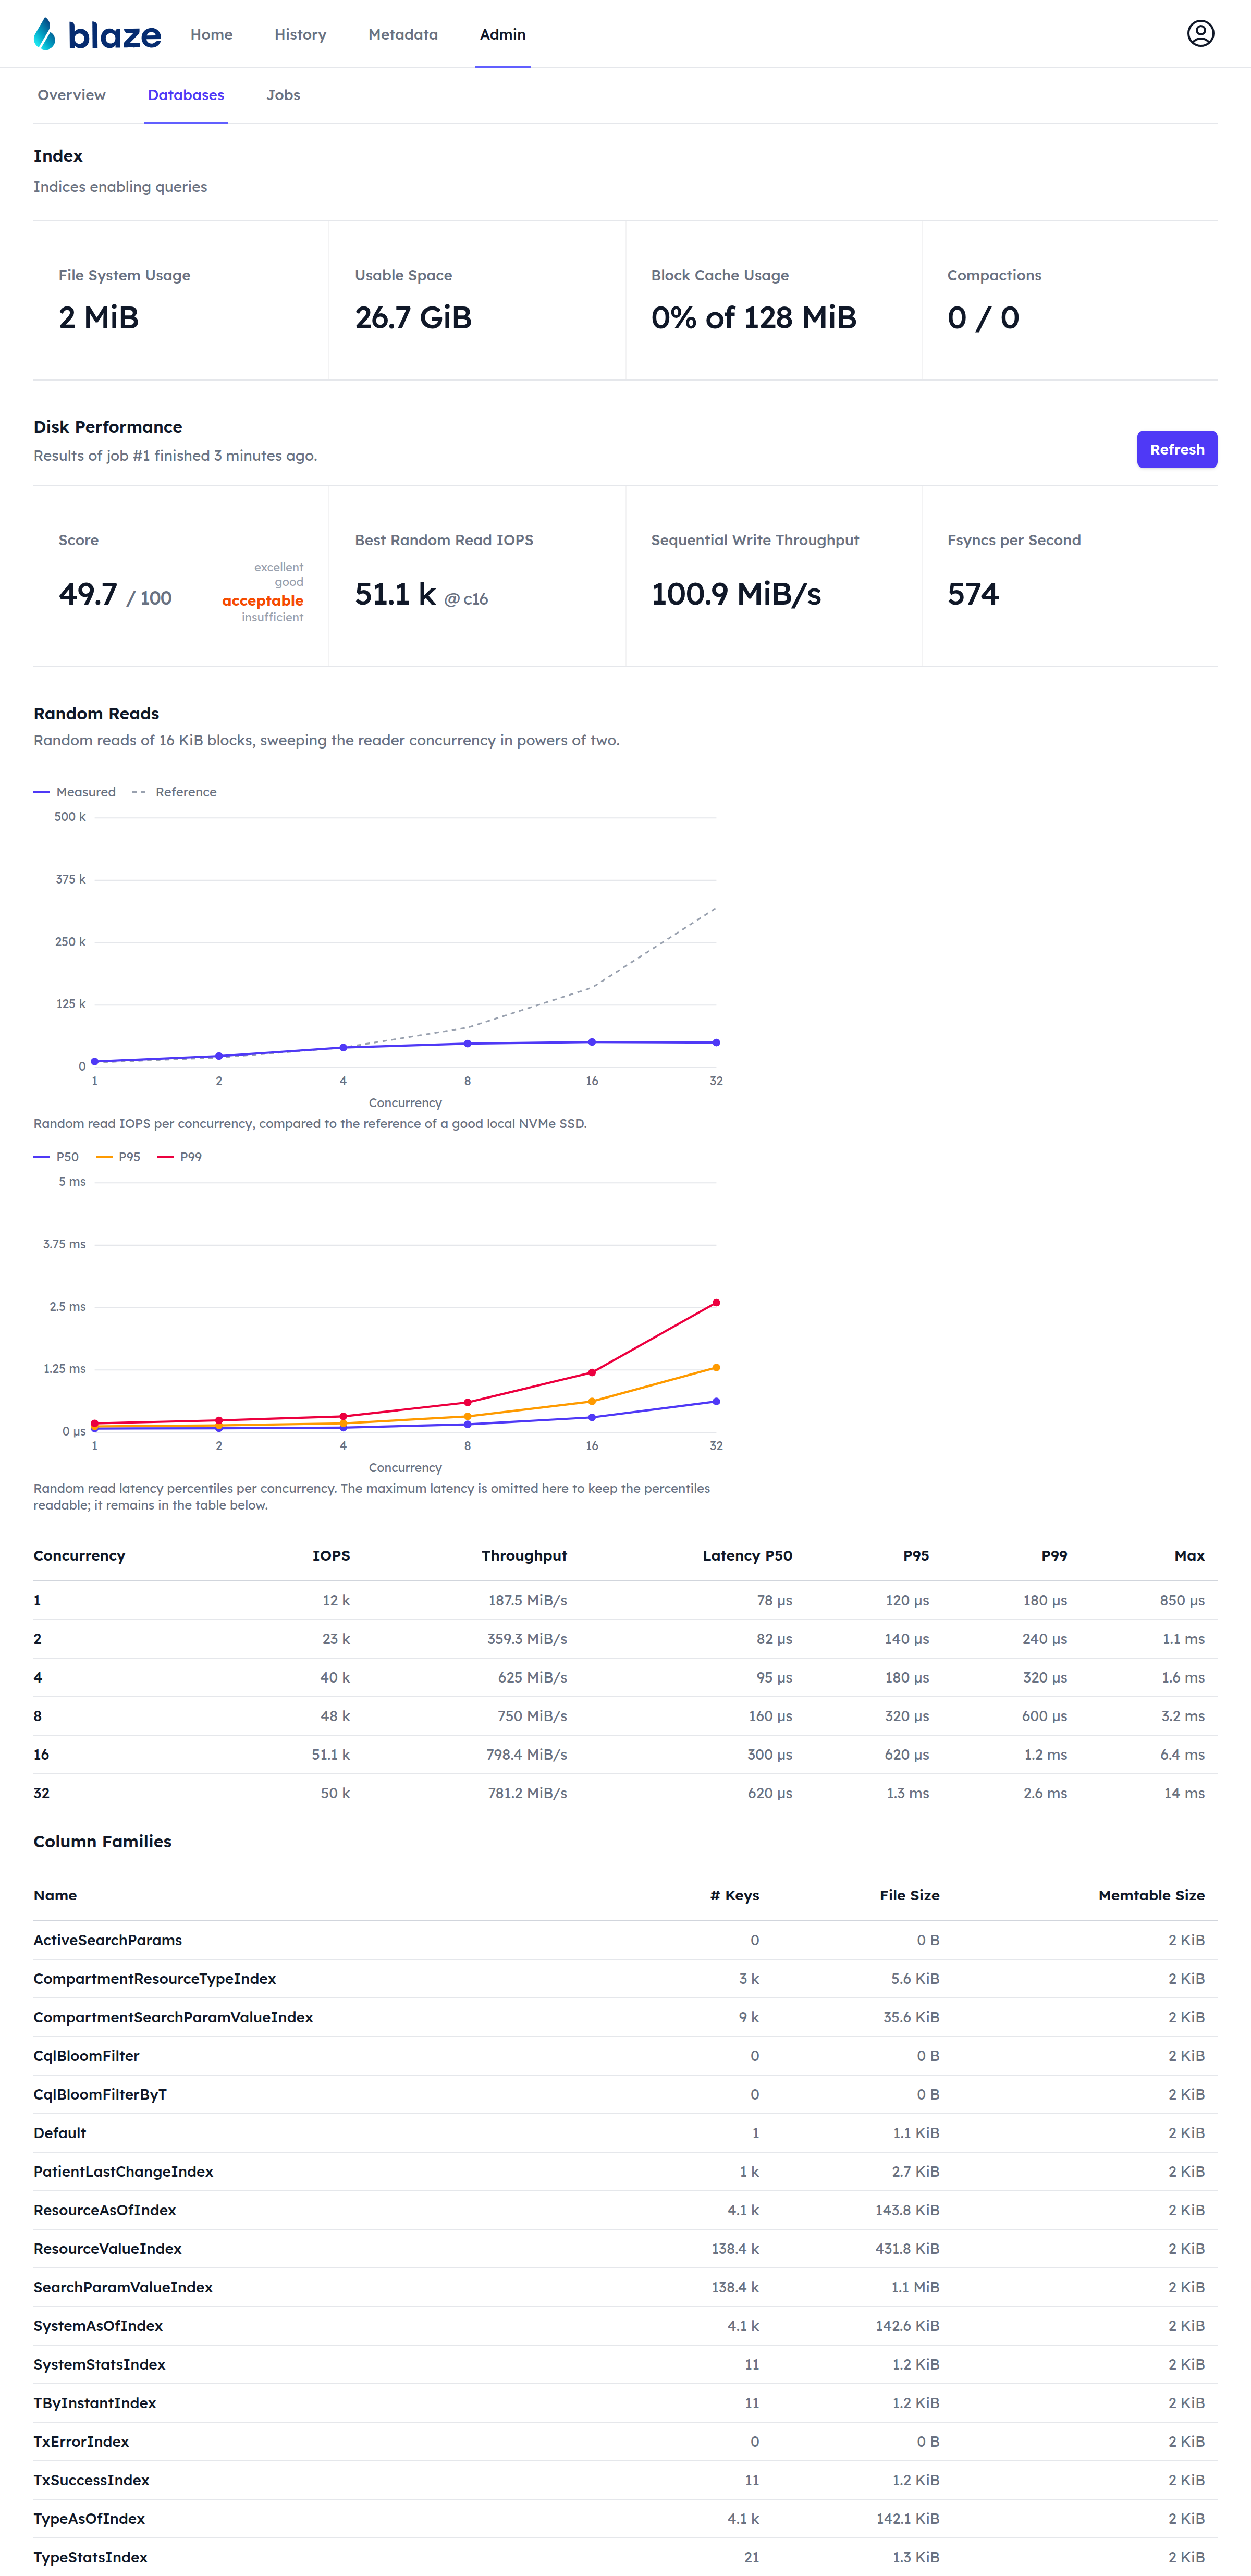Click the Refresh disk performance button
The image size is (1251, 2576).
click(x=1176, y=450)
